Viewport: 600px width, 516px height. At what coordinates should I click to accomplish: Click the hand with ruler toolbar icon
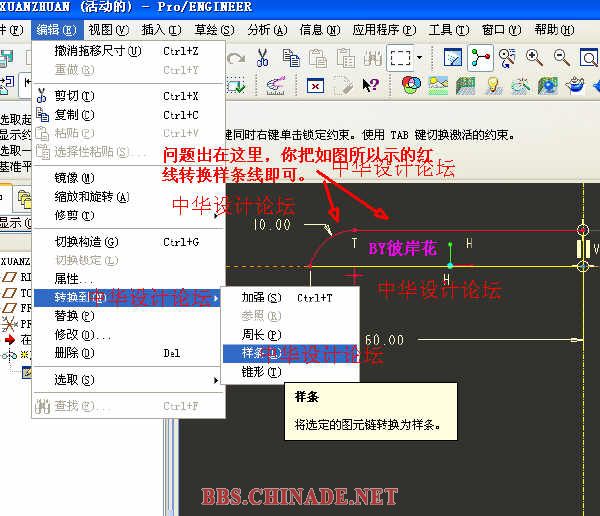[276, 85]
